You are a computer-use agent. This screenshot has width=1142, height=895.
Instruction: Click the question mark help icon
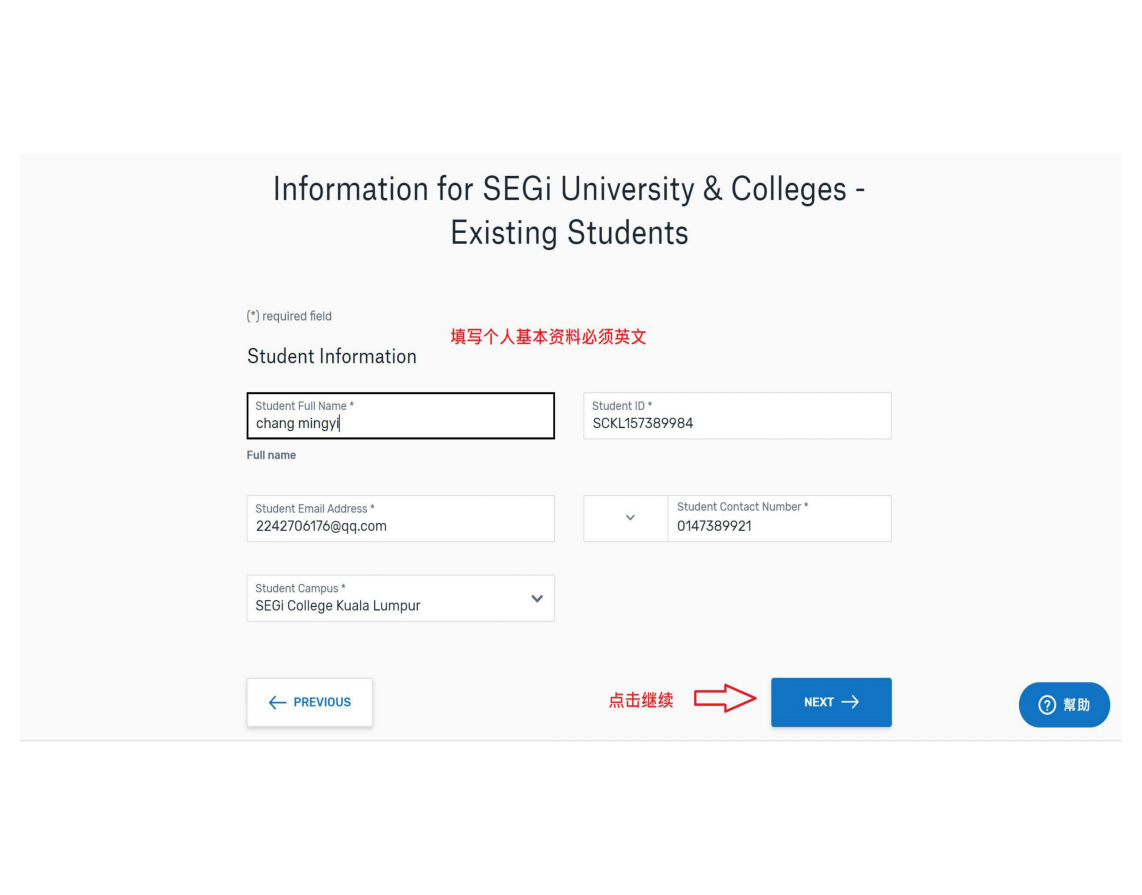(x=1047, y=705)
